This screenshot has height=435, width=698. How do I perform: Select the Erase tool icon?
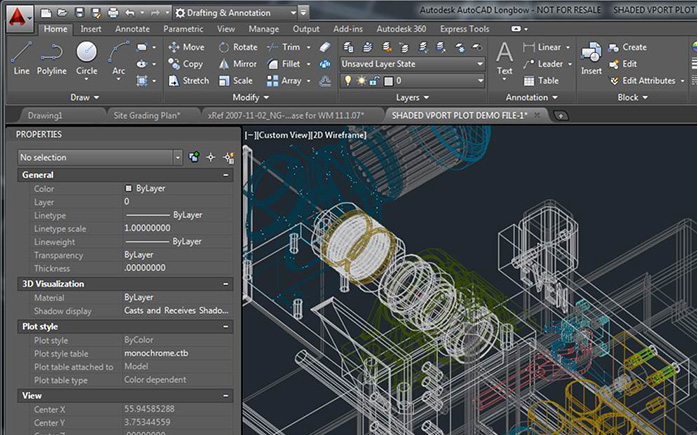[325, 47]
